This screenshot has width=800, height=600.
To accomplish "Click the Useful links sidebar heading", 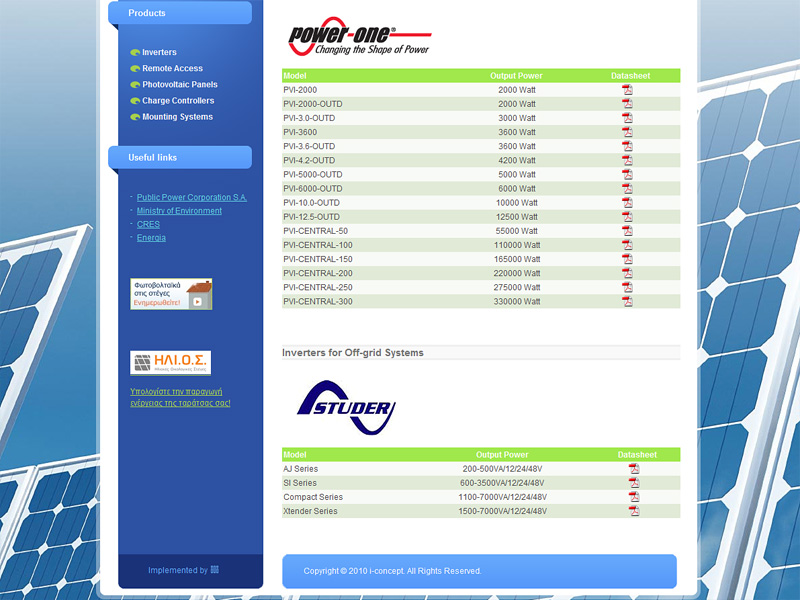I will point(153,158).
